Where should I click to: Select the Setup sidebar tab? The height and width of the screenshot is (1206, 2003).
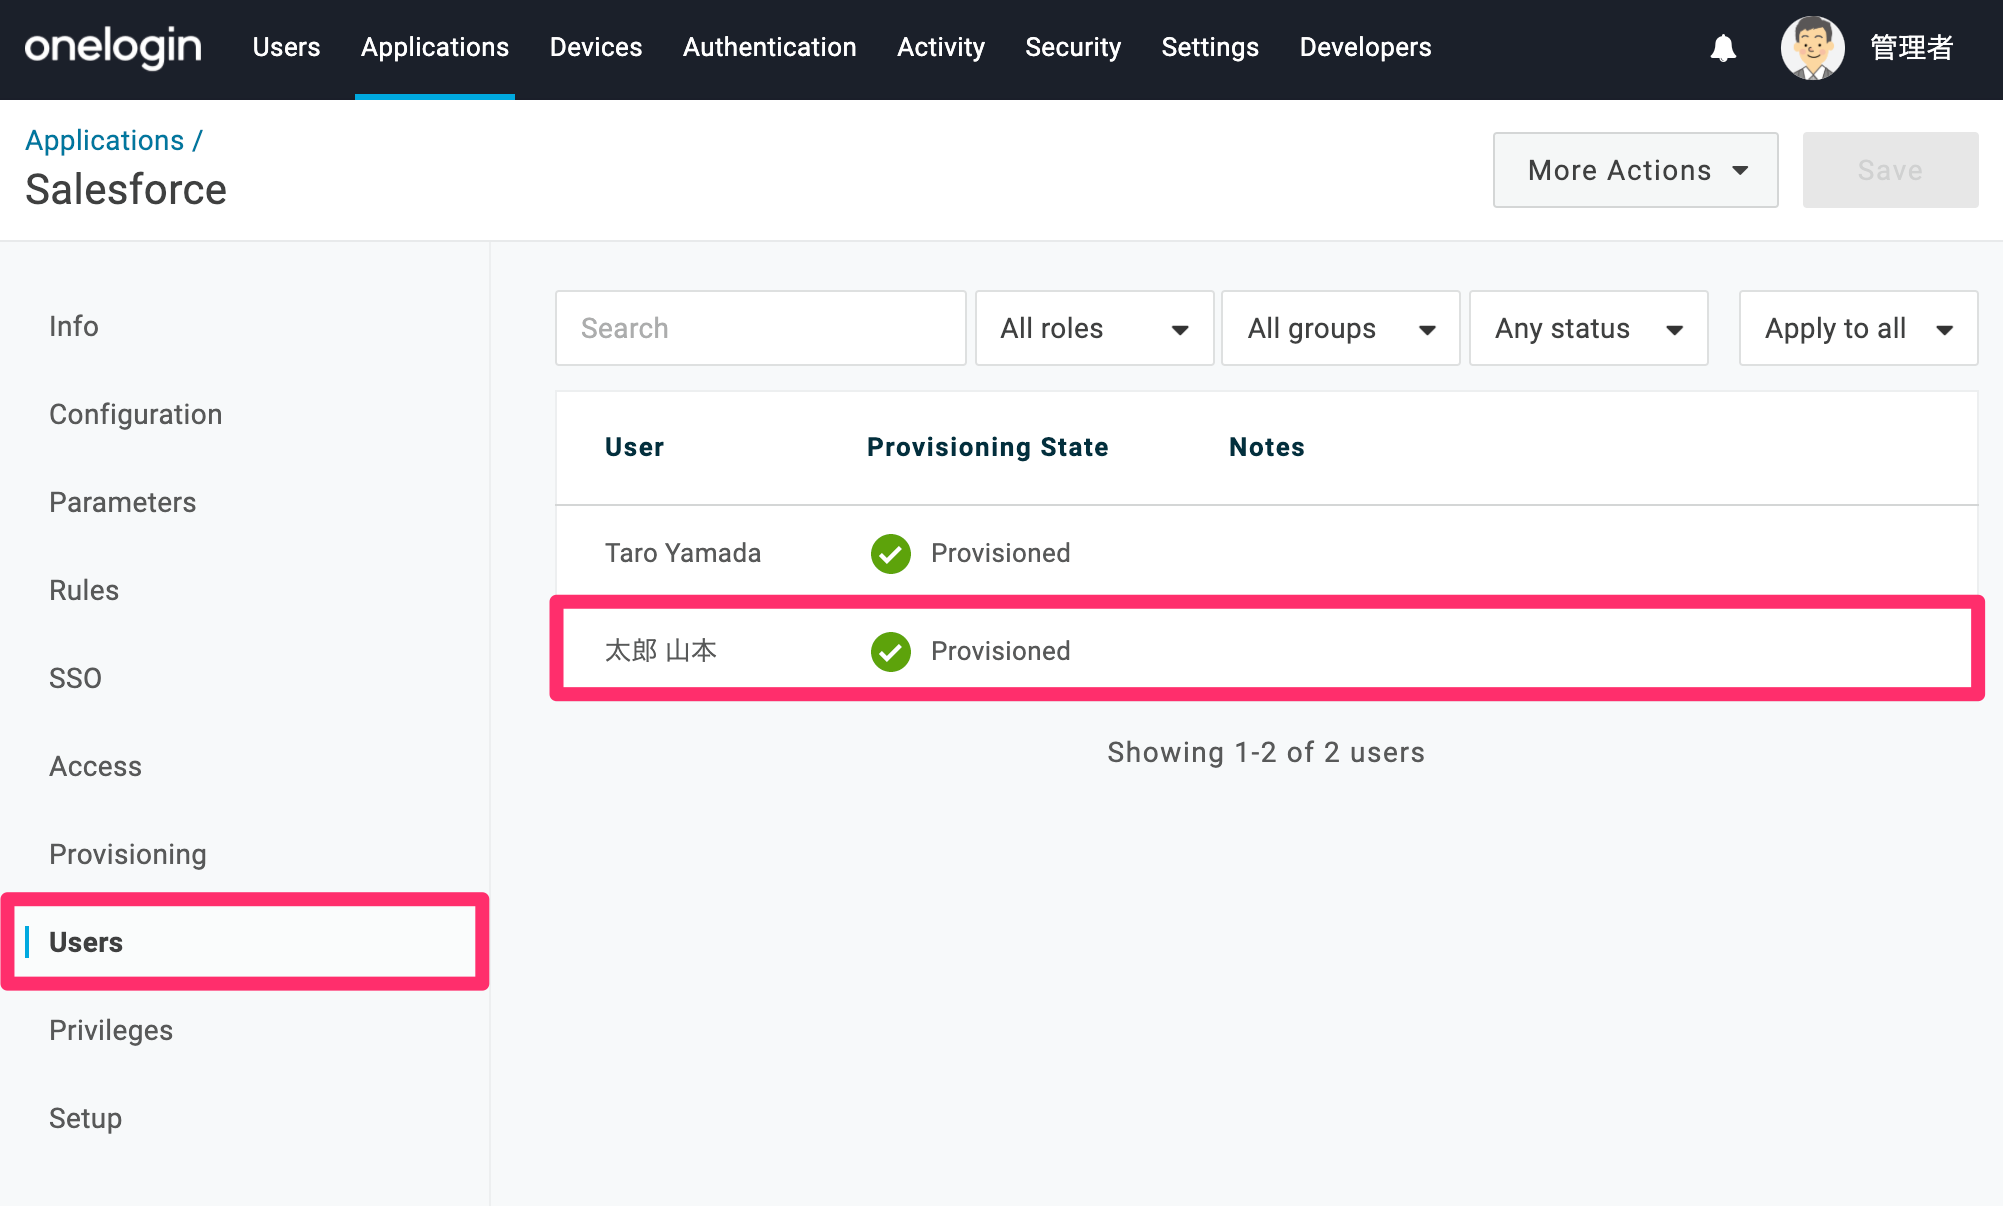[86, 1118]
